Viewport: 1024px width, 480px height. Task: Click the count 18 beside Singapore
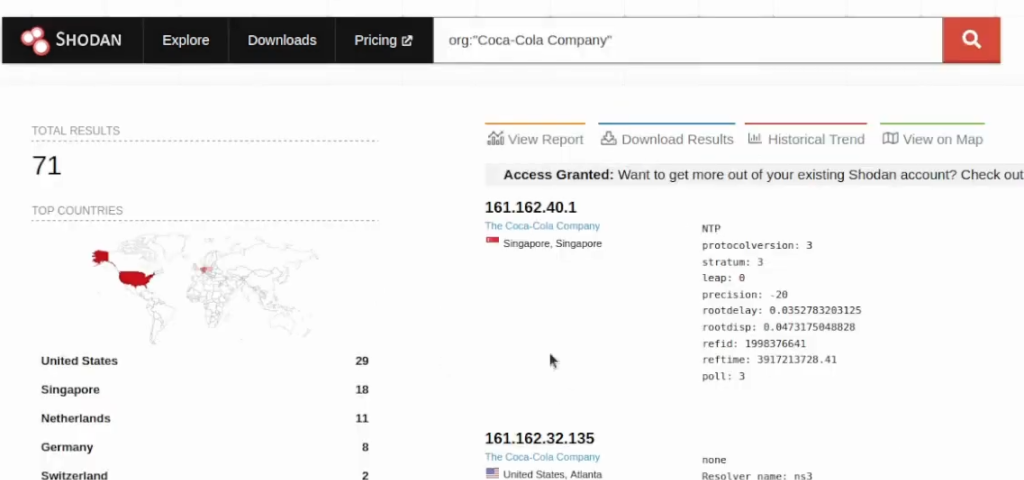(x=362, y=390)
